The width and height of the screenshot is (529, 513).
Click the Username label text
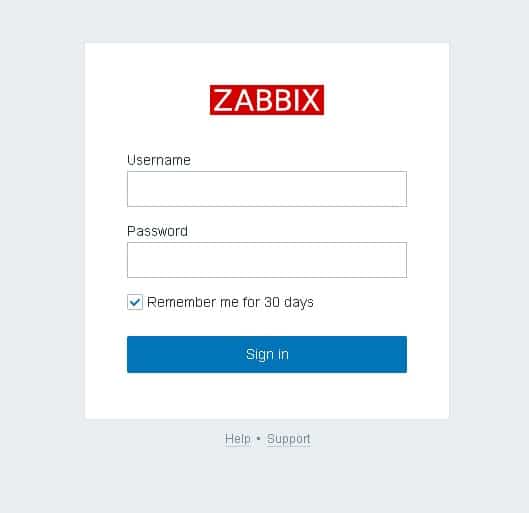pyautogui.click(x=159, y=160)
